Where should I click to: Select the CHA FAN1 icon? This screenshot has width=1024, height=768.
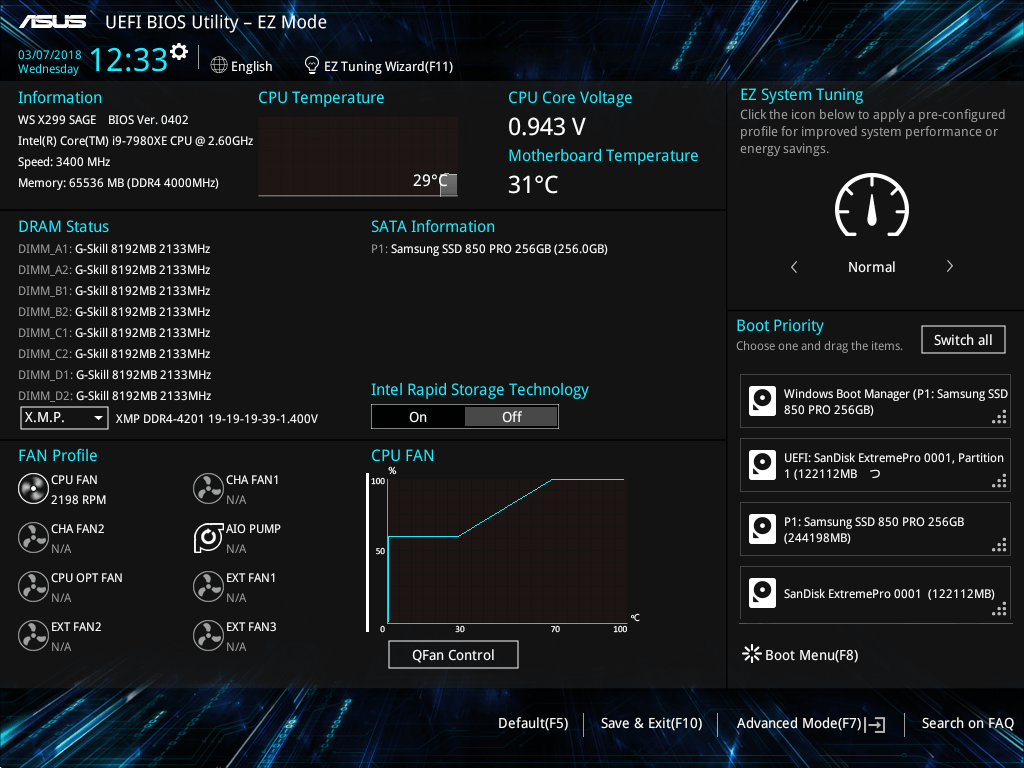(x=208, y=488)
